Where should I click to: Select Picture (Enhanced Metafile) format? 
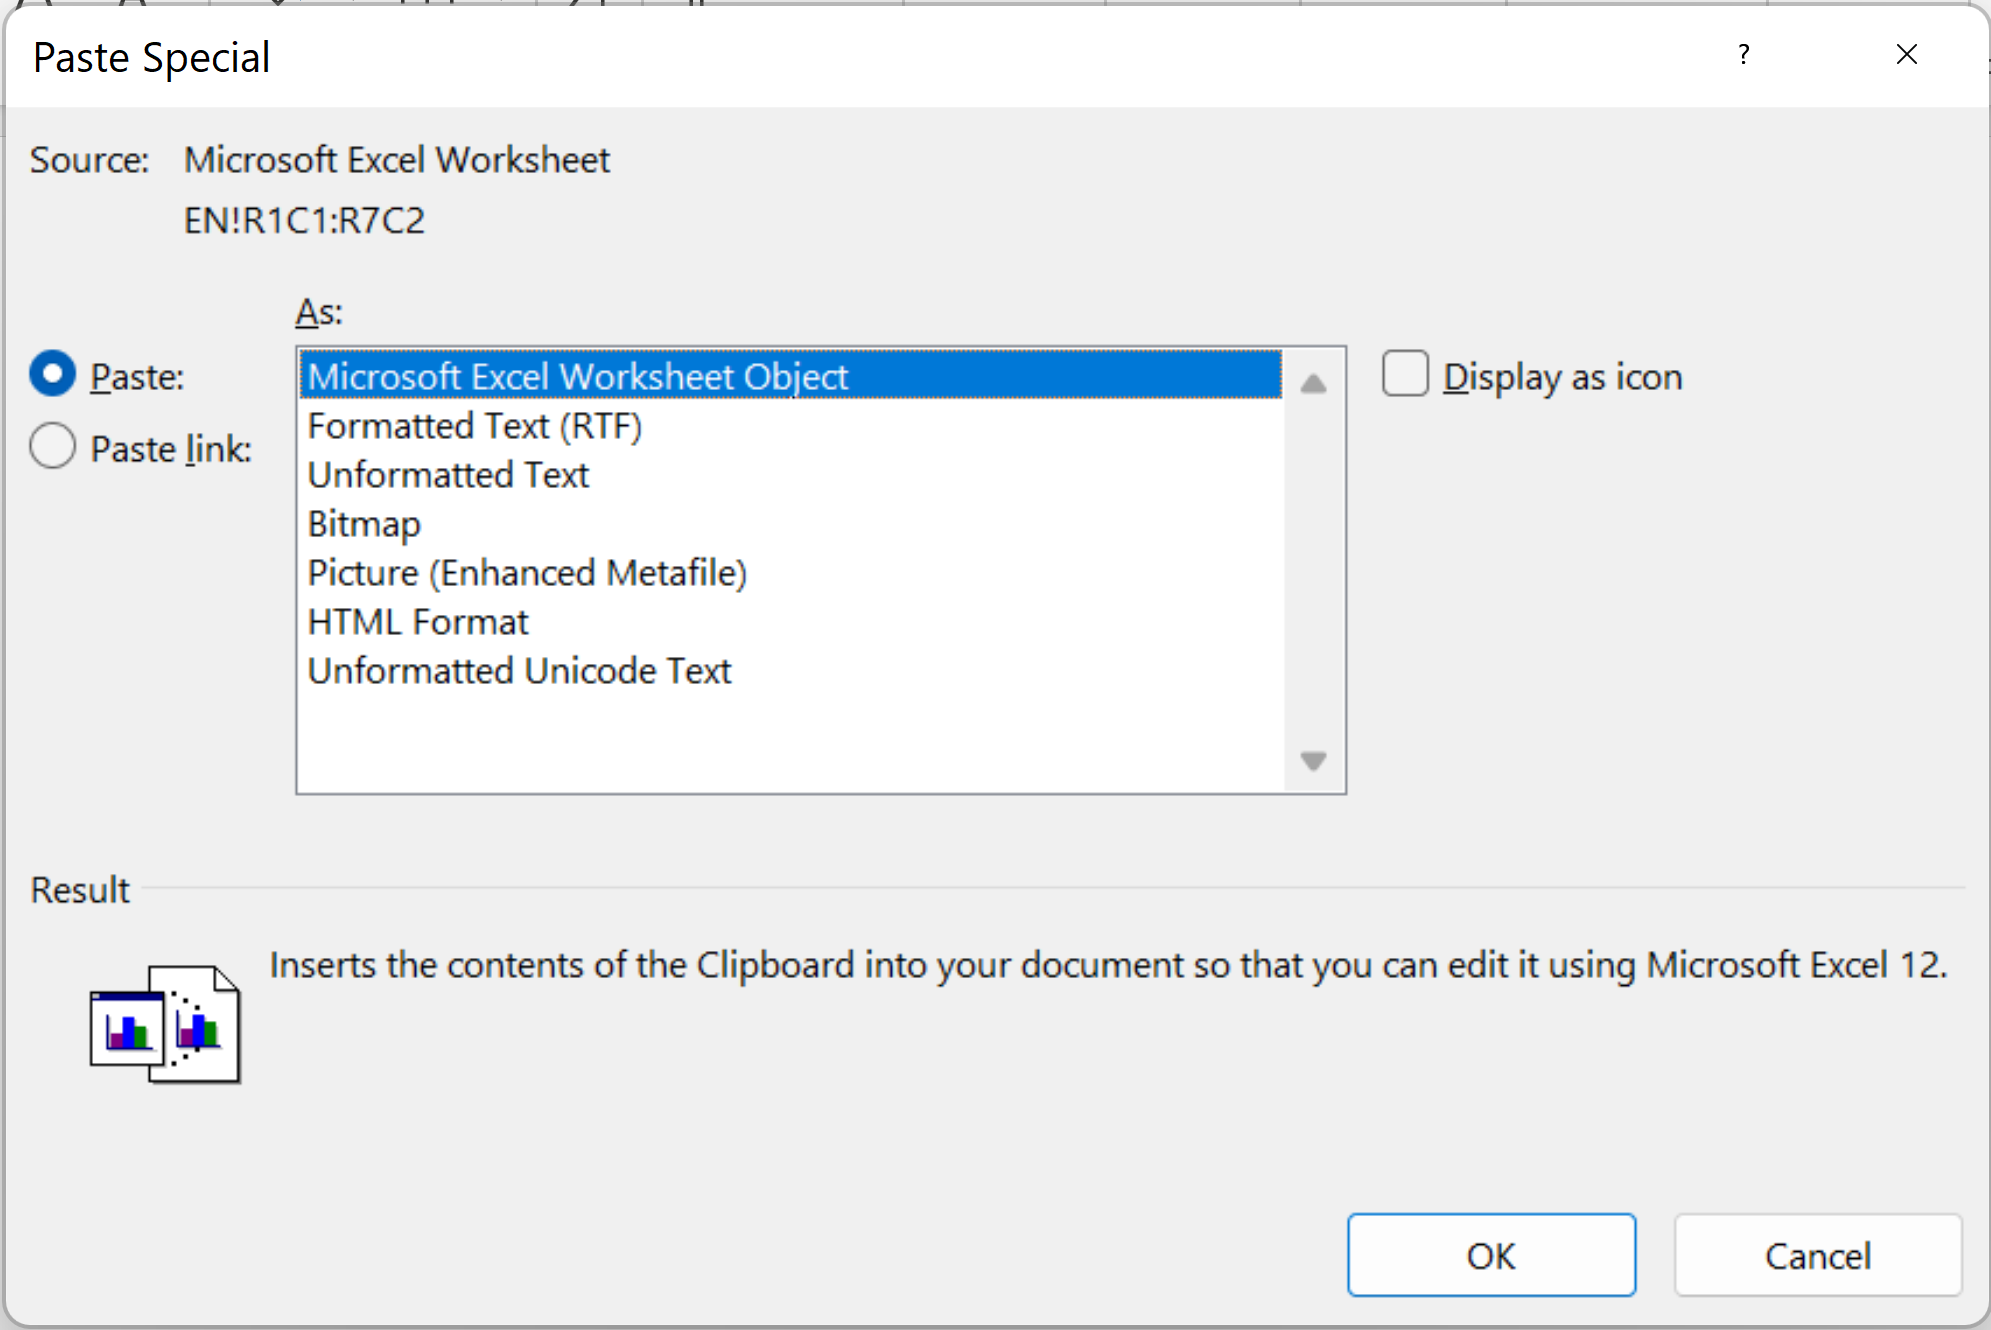click(x=790, y=572)
